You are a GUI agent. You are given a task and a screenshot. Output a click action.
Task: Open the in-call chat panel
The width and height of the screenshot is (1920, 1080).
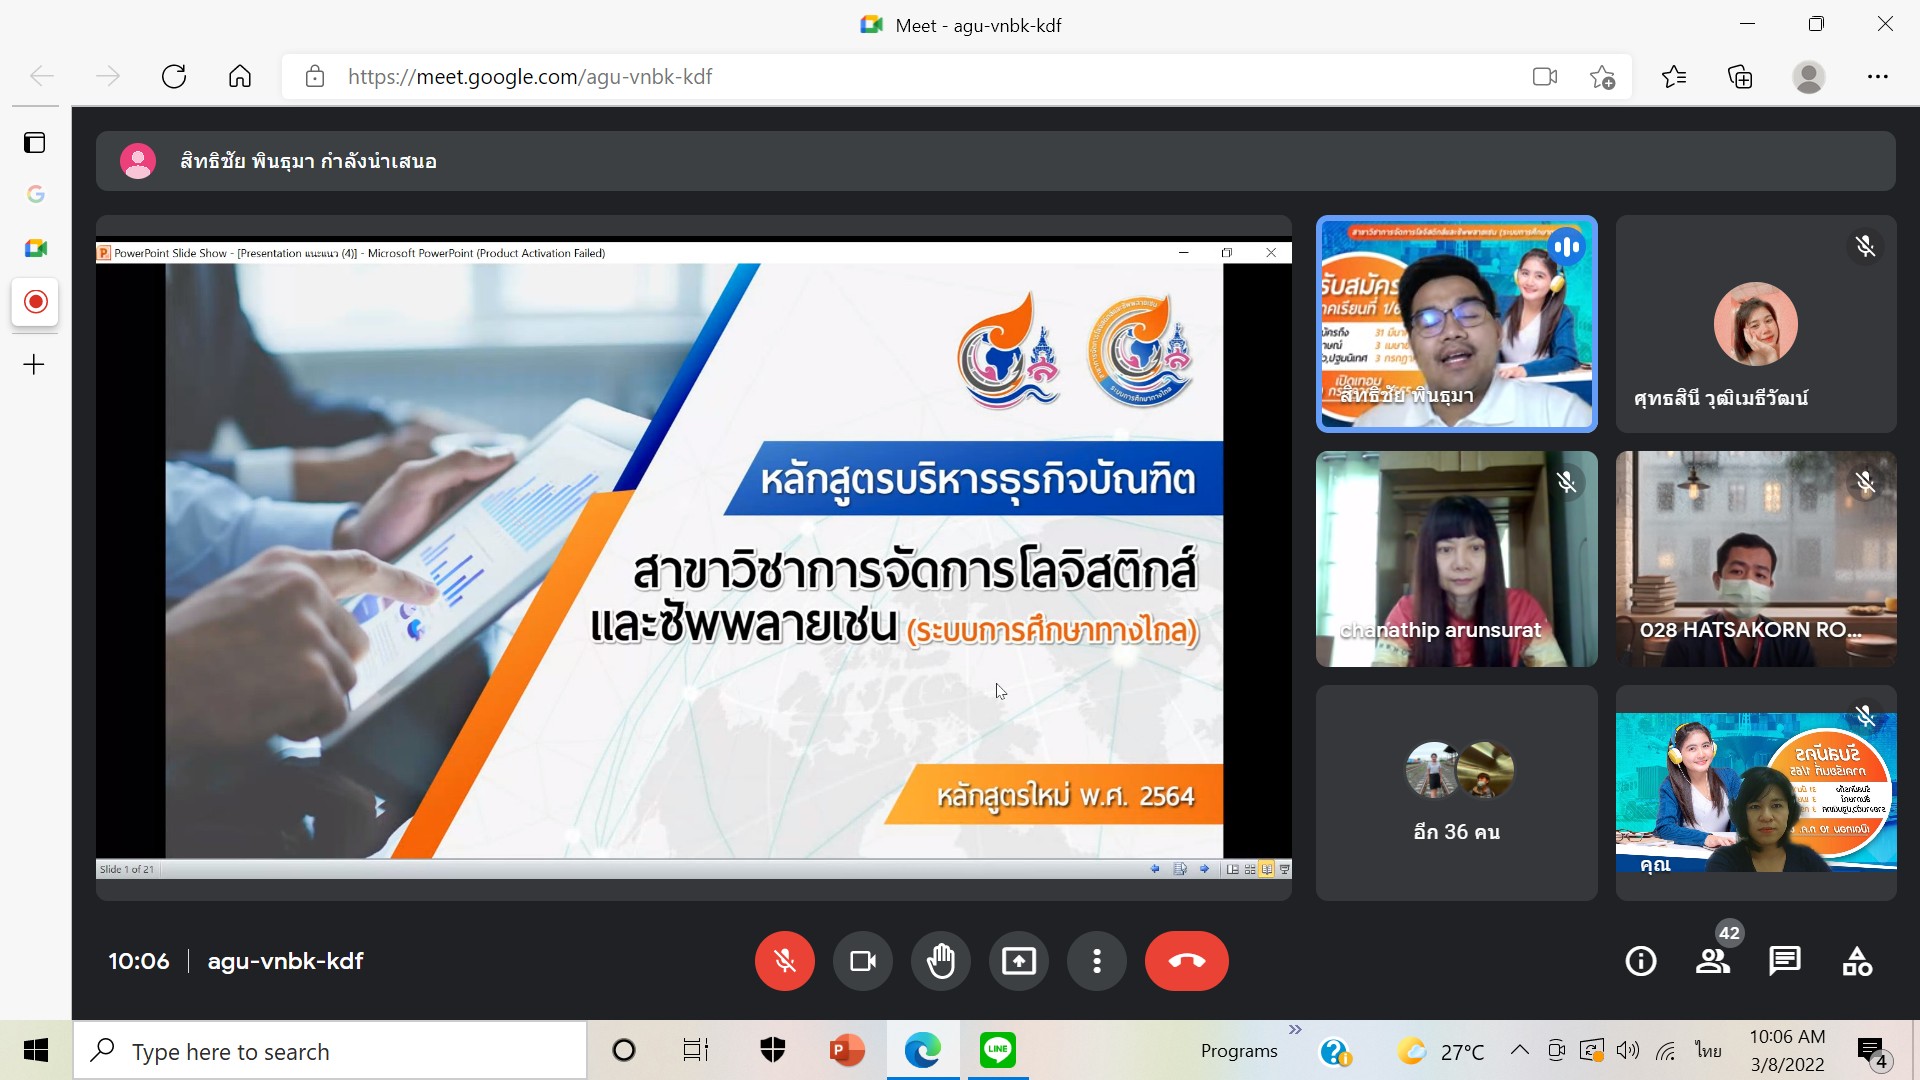pos(1785,961)
